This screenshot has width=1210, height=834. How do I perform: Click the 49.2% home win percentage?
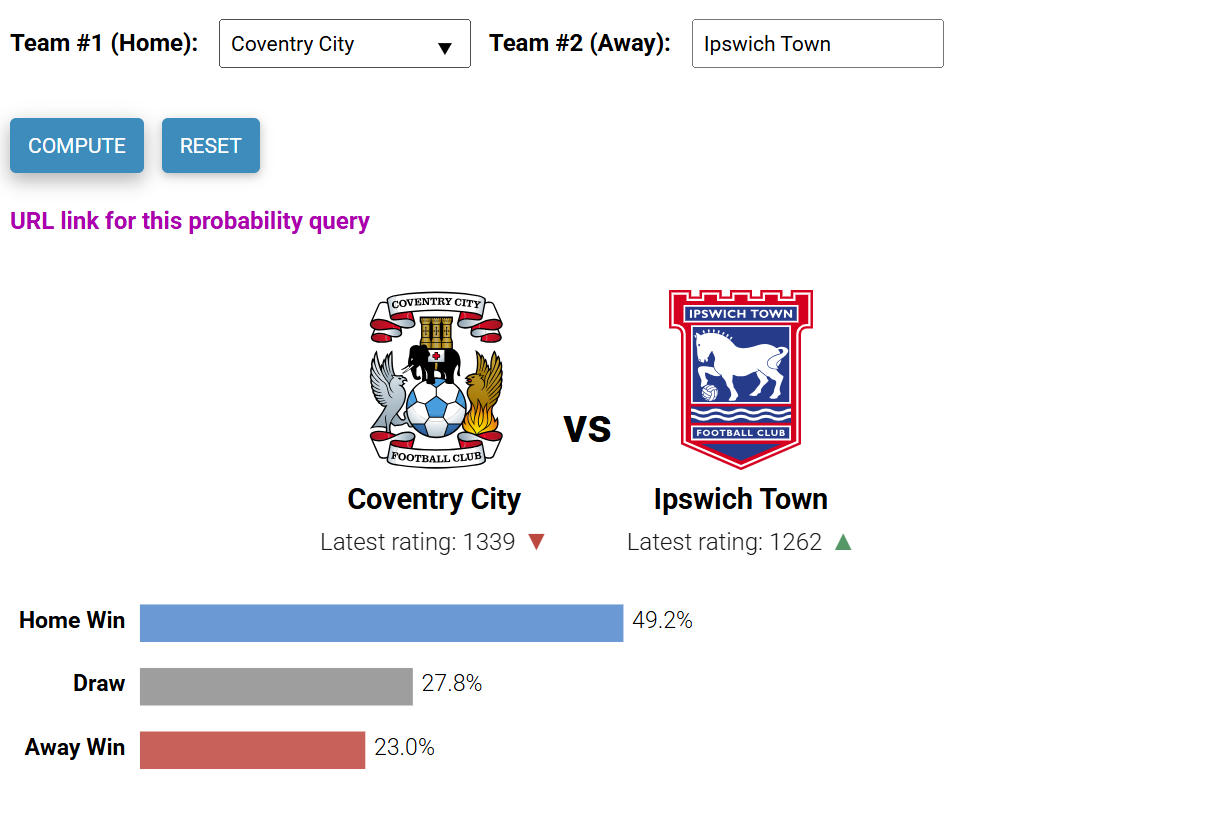tap(662, 621)
